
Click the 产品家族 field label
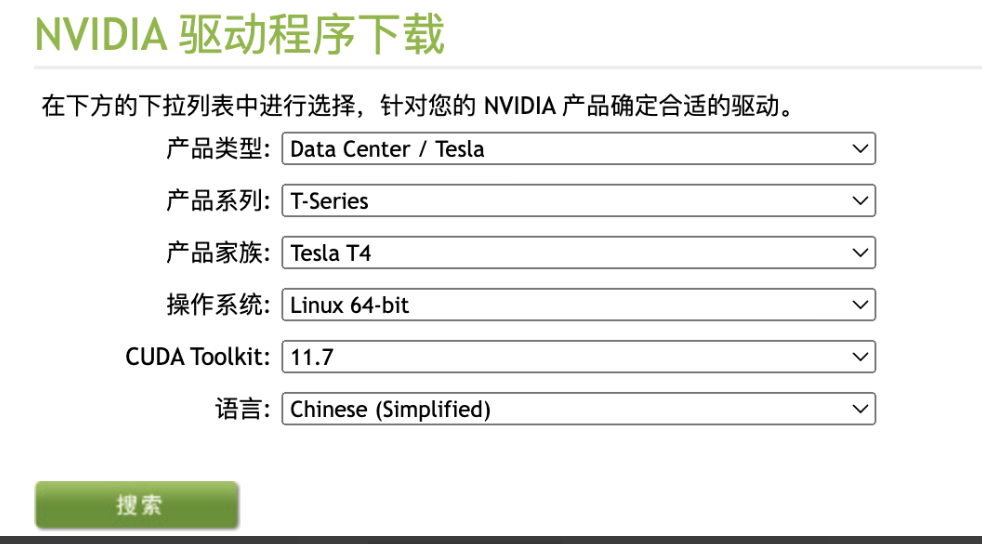coord(217,253)
